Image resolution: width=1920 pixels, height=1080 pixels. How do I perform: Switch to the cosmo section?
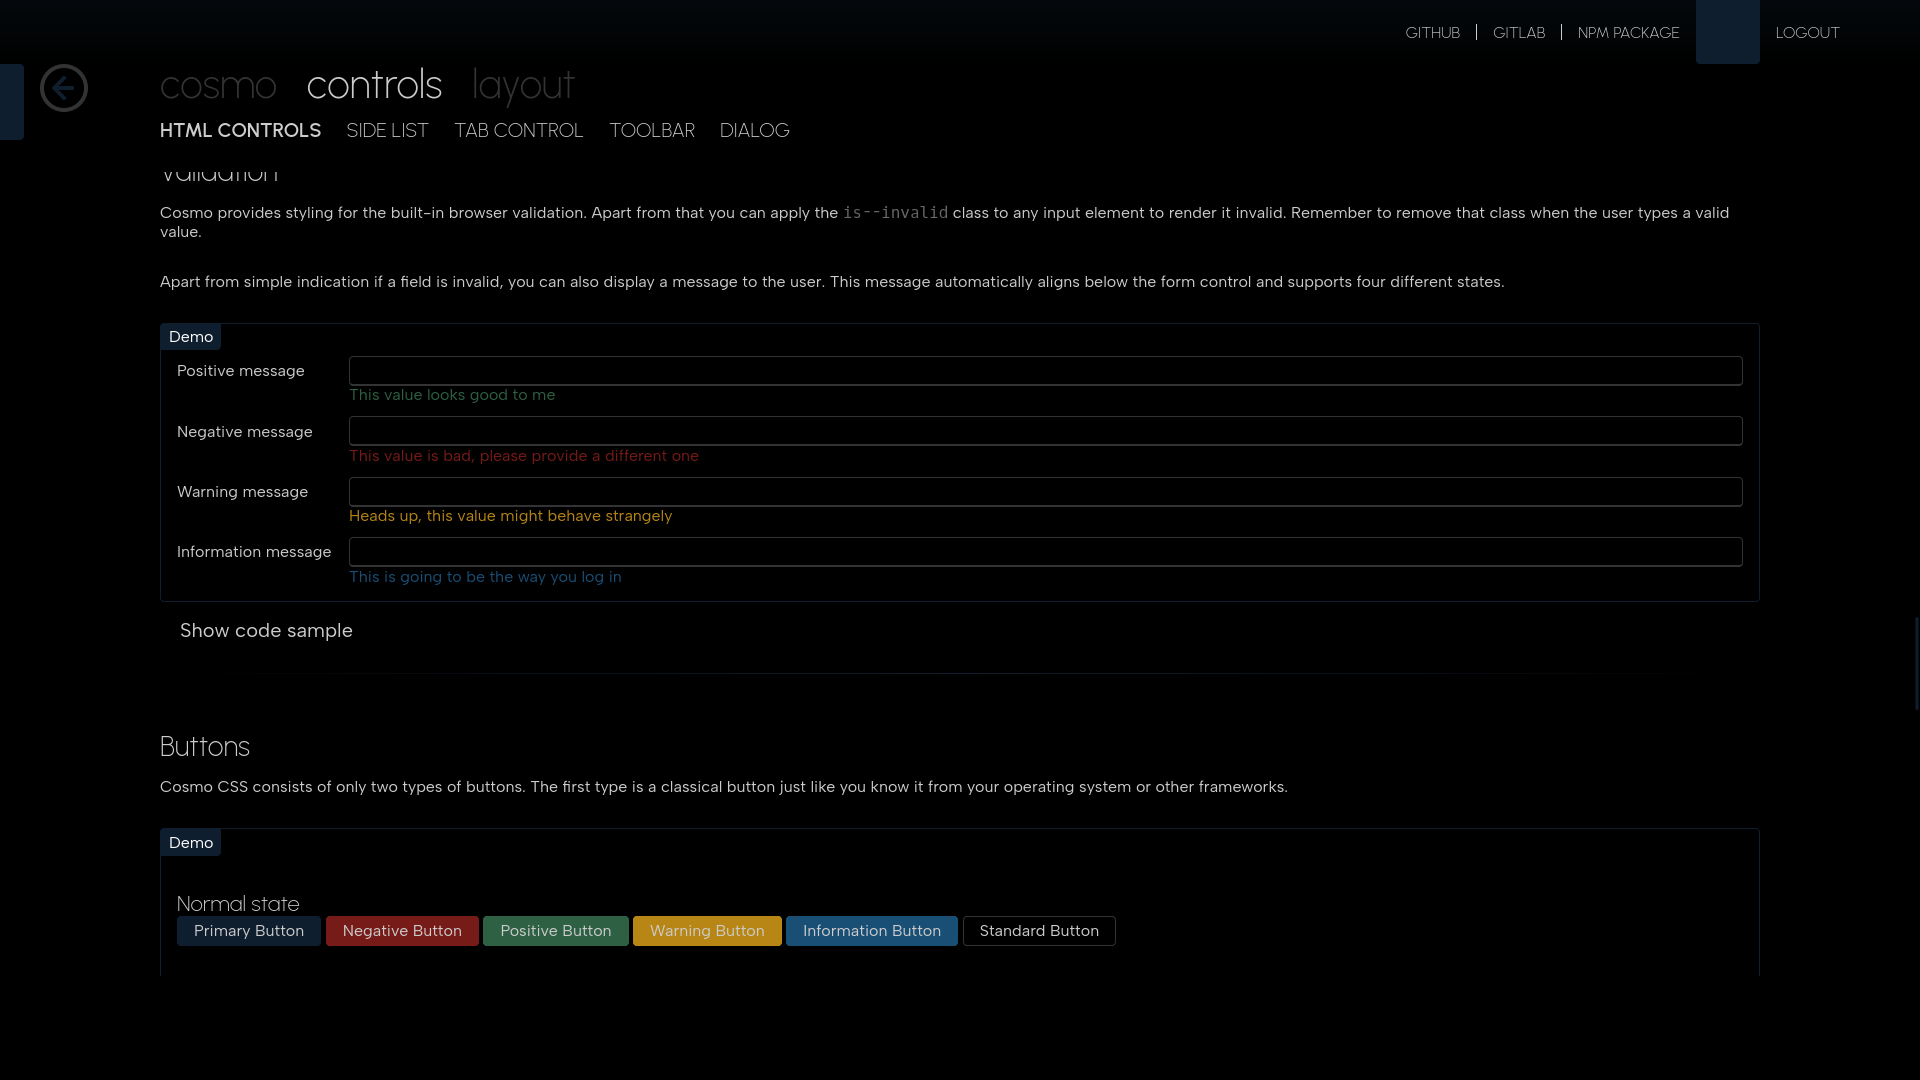(x=218, y=85)
